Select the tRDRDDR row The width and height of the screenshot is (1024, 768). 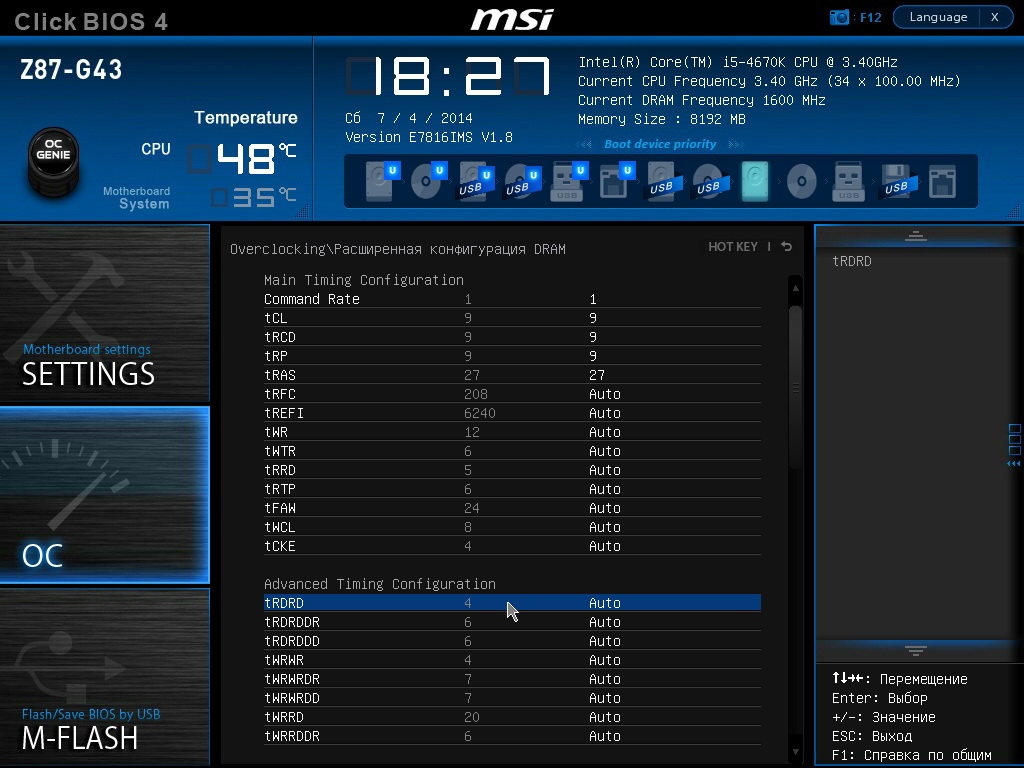point(512,622)
